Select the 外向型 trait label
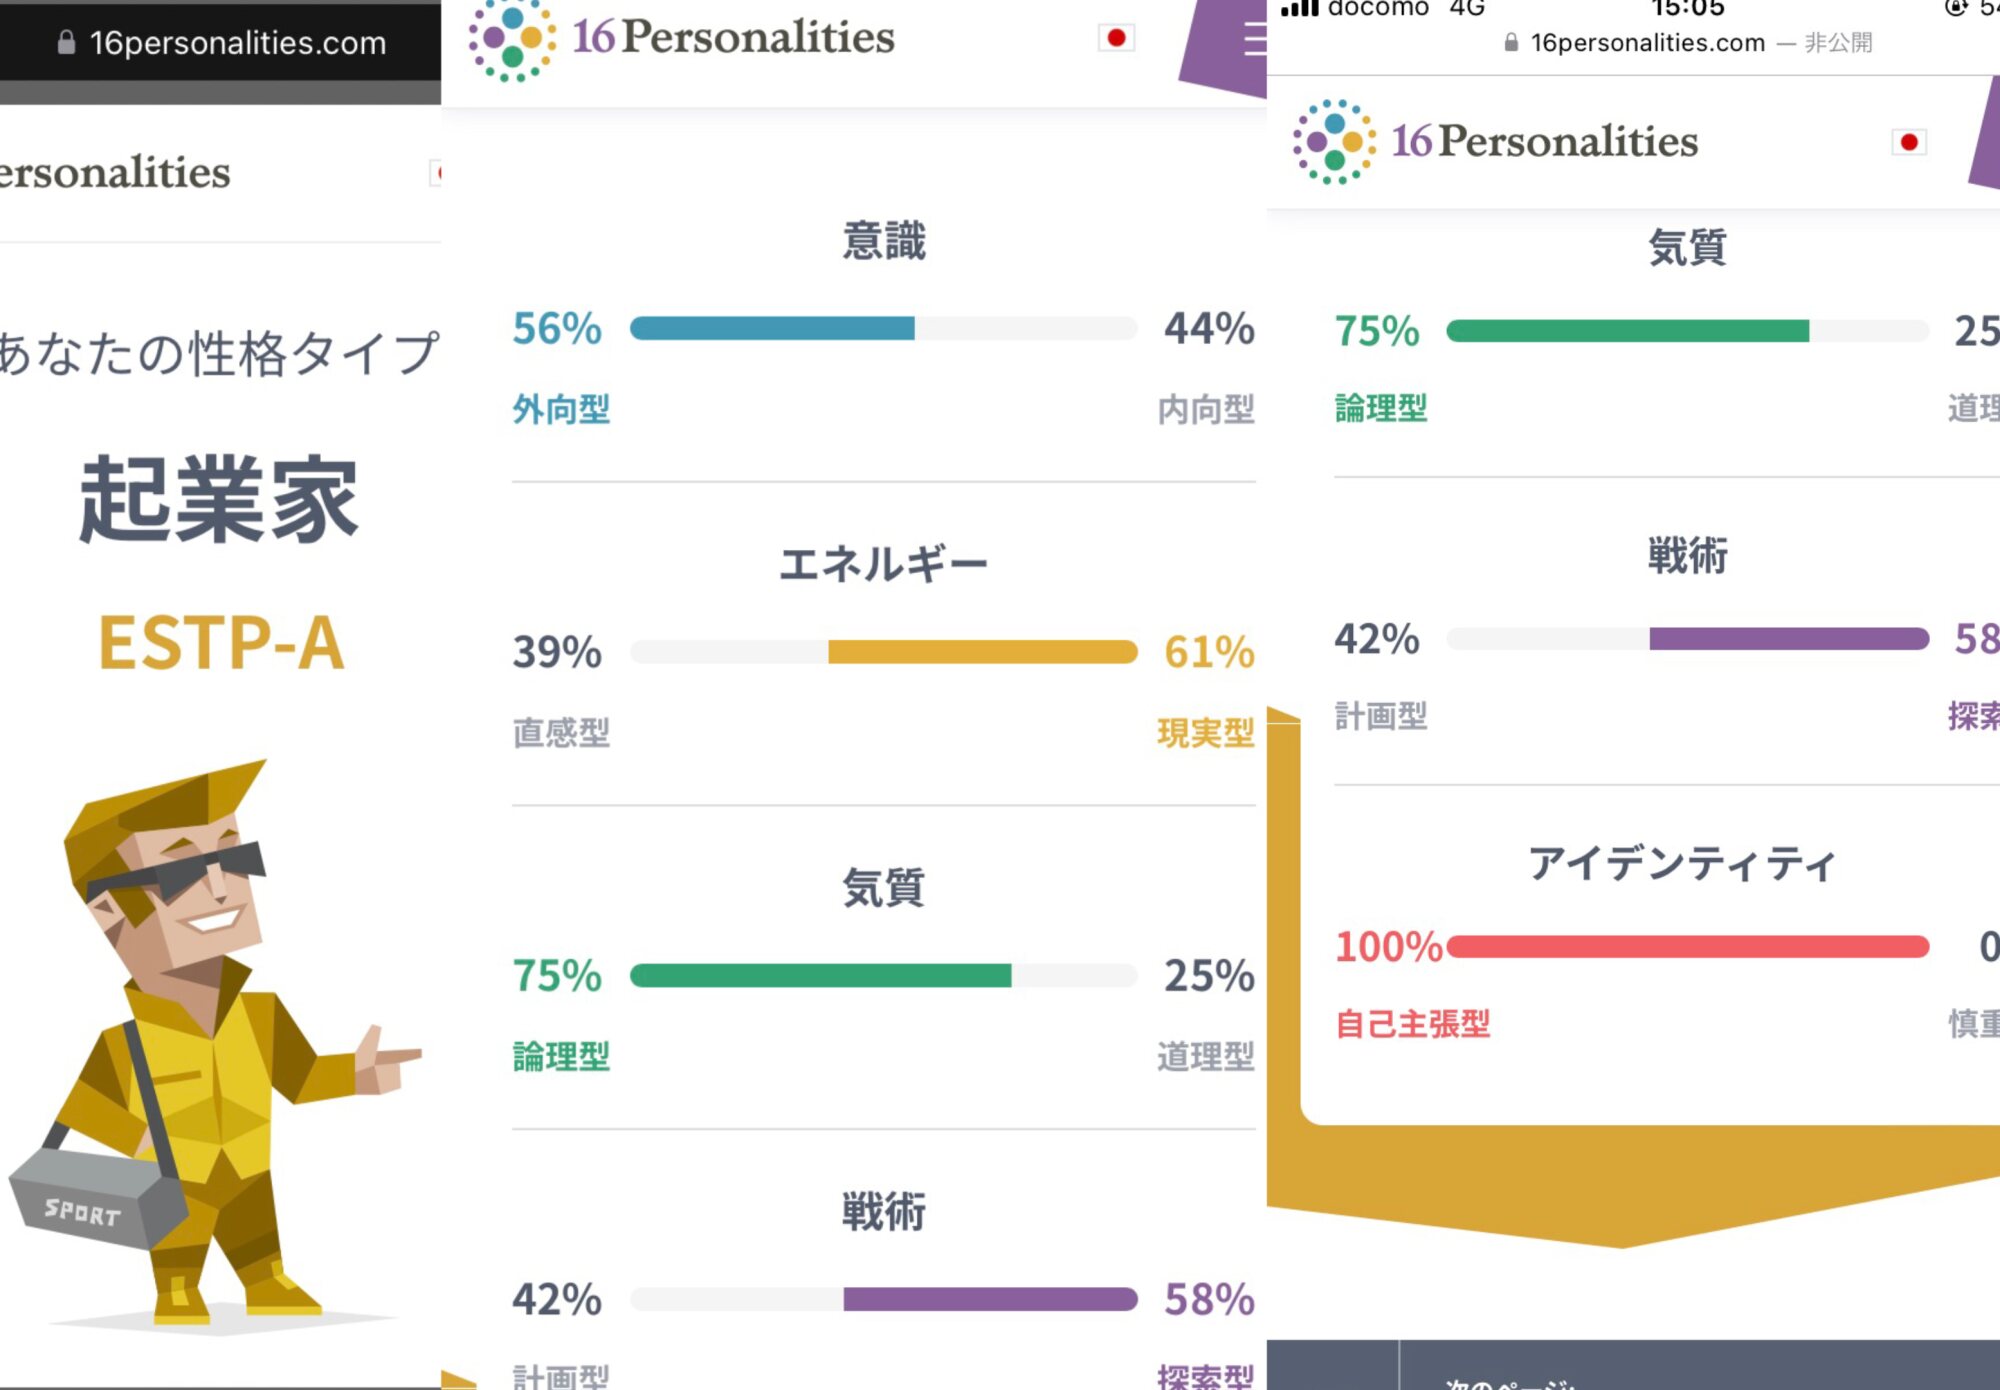2000x1390 pixels. tap(561, 409)
